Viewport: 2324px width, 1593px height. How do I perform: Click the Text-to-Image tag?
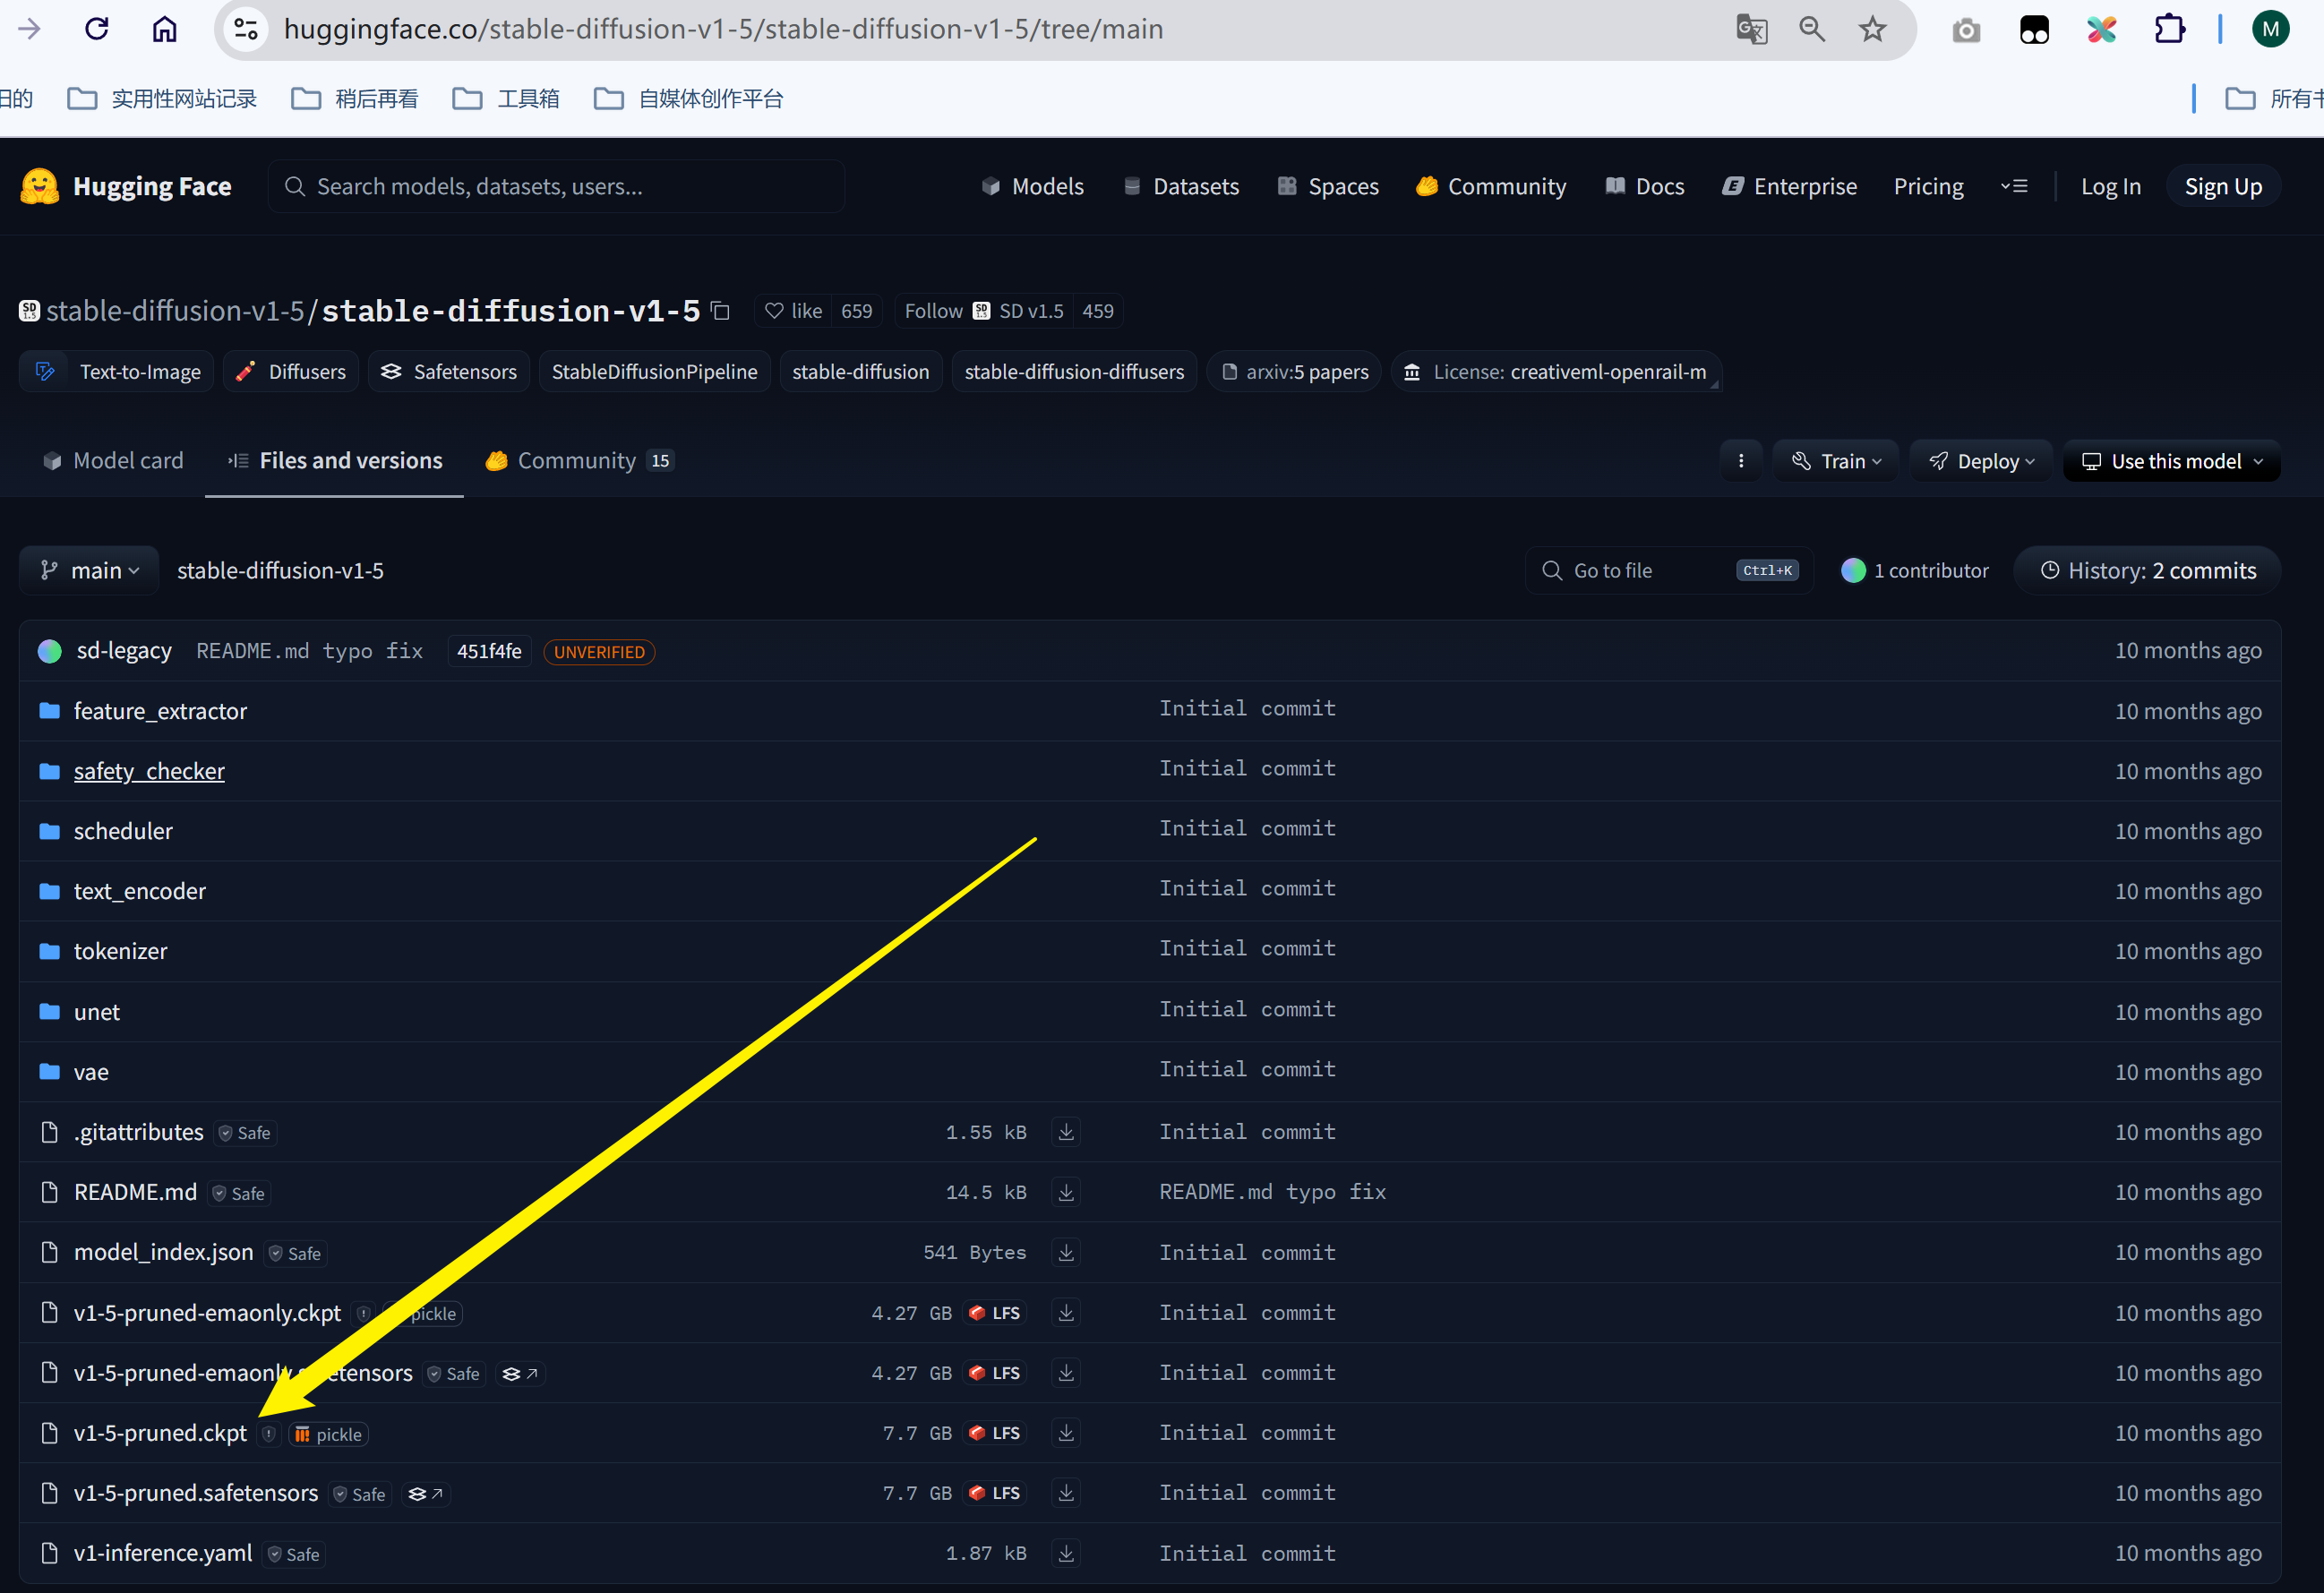[x=117, y=372]
